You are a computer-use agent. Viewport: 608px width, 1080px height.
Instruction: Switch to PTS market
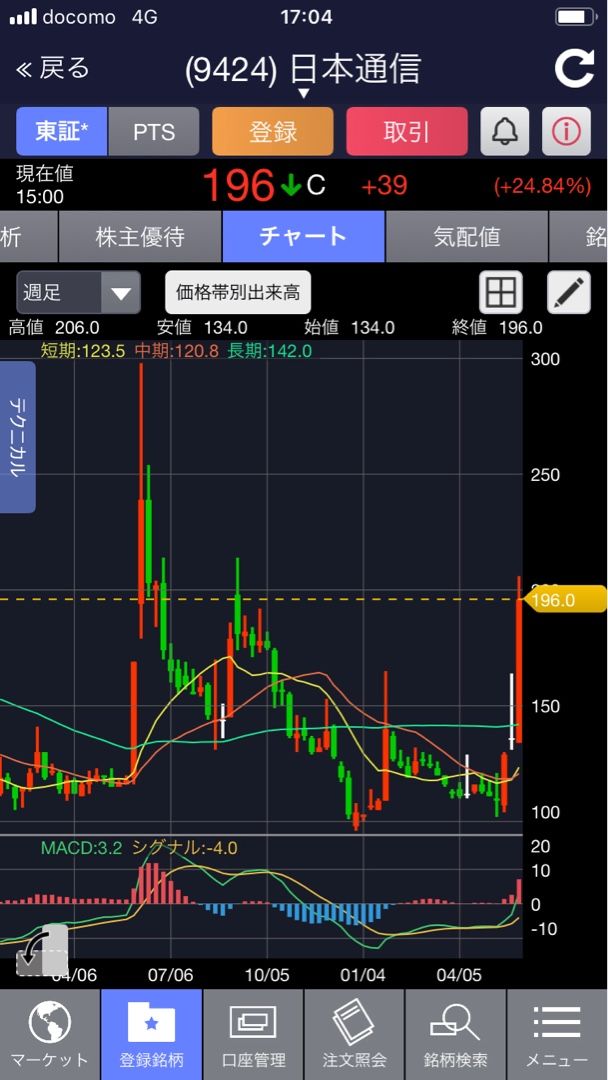(154, 132)
